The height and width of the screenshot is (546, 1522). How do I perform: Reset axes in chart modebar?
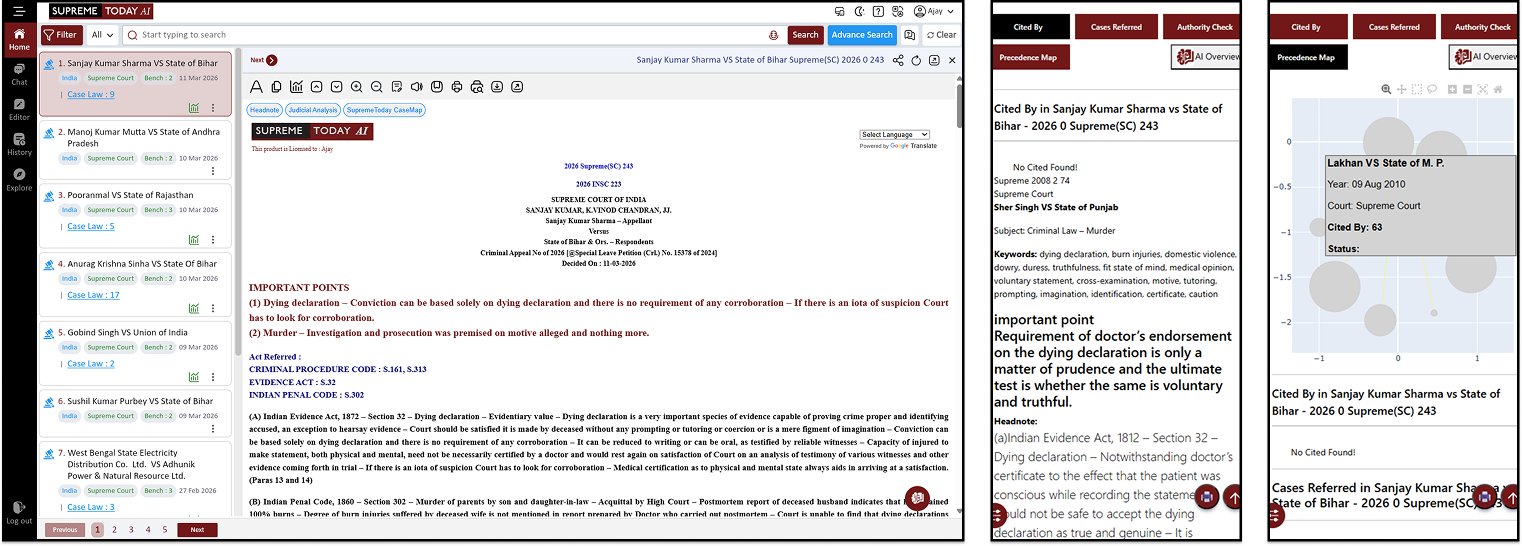1498,89
